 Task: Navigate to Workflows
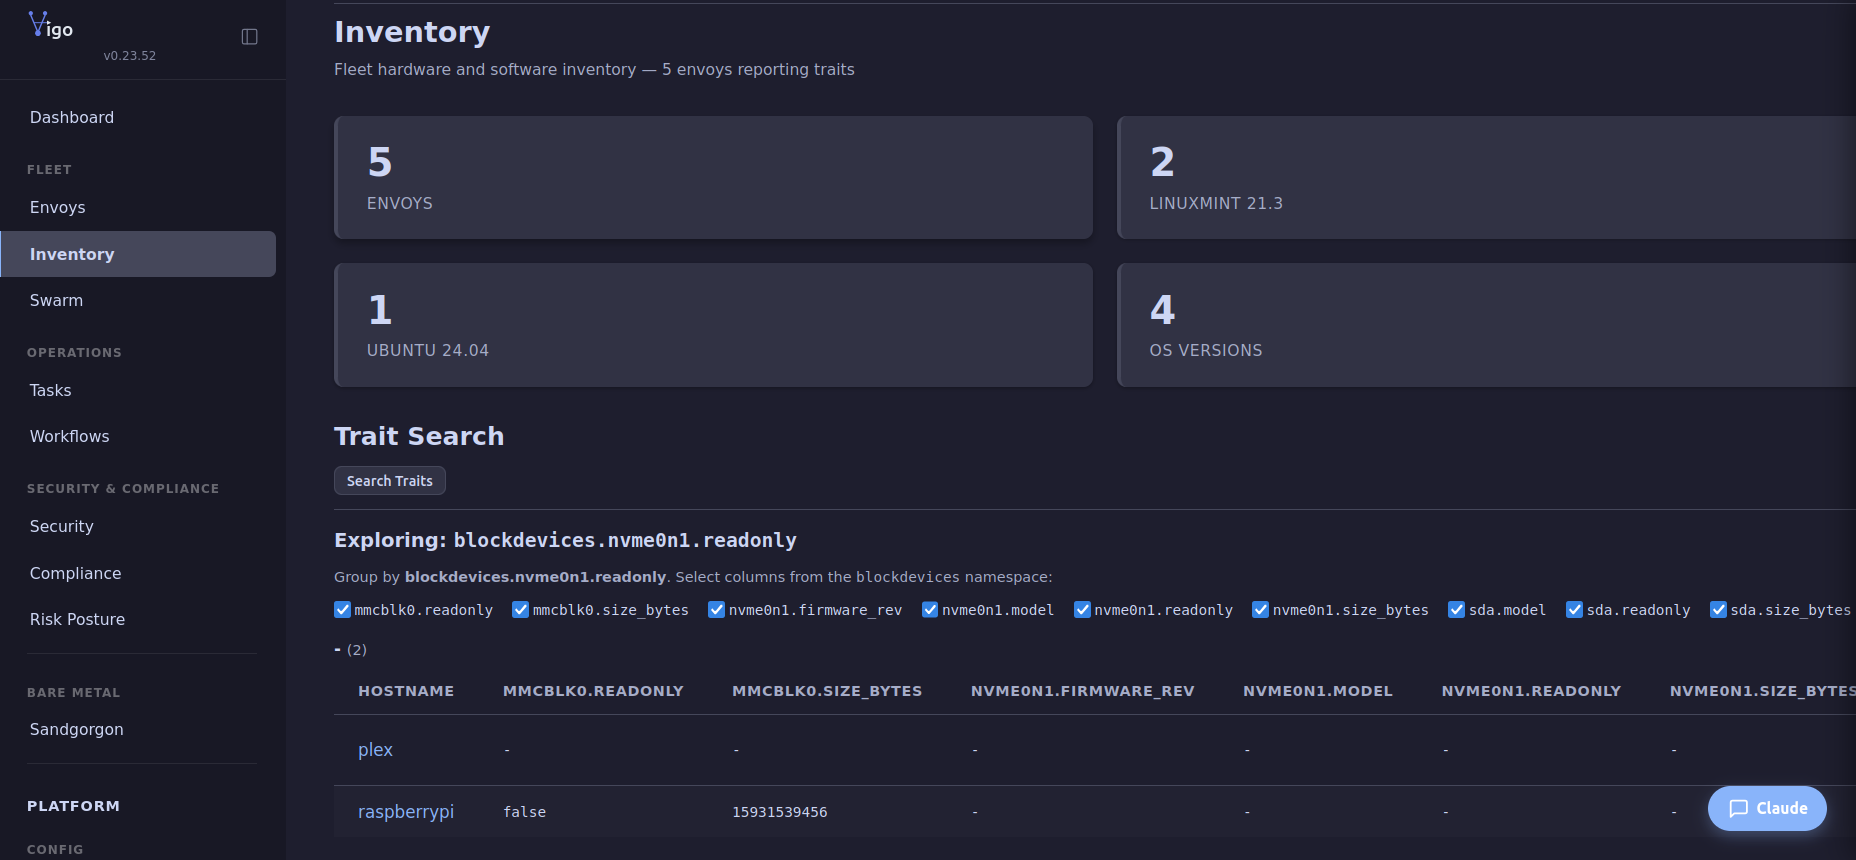click(70, 437)
